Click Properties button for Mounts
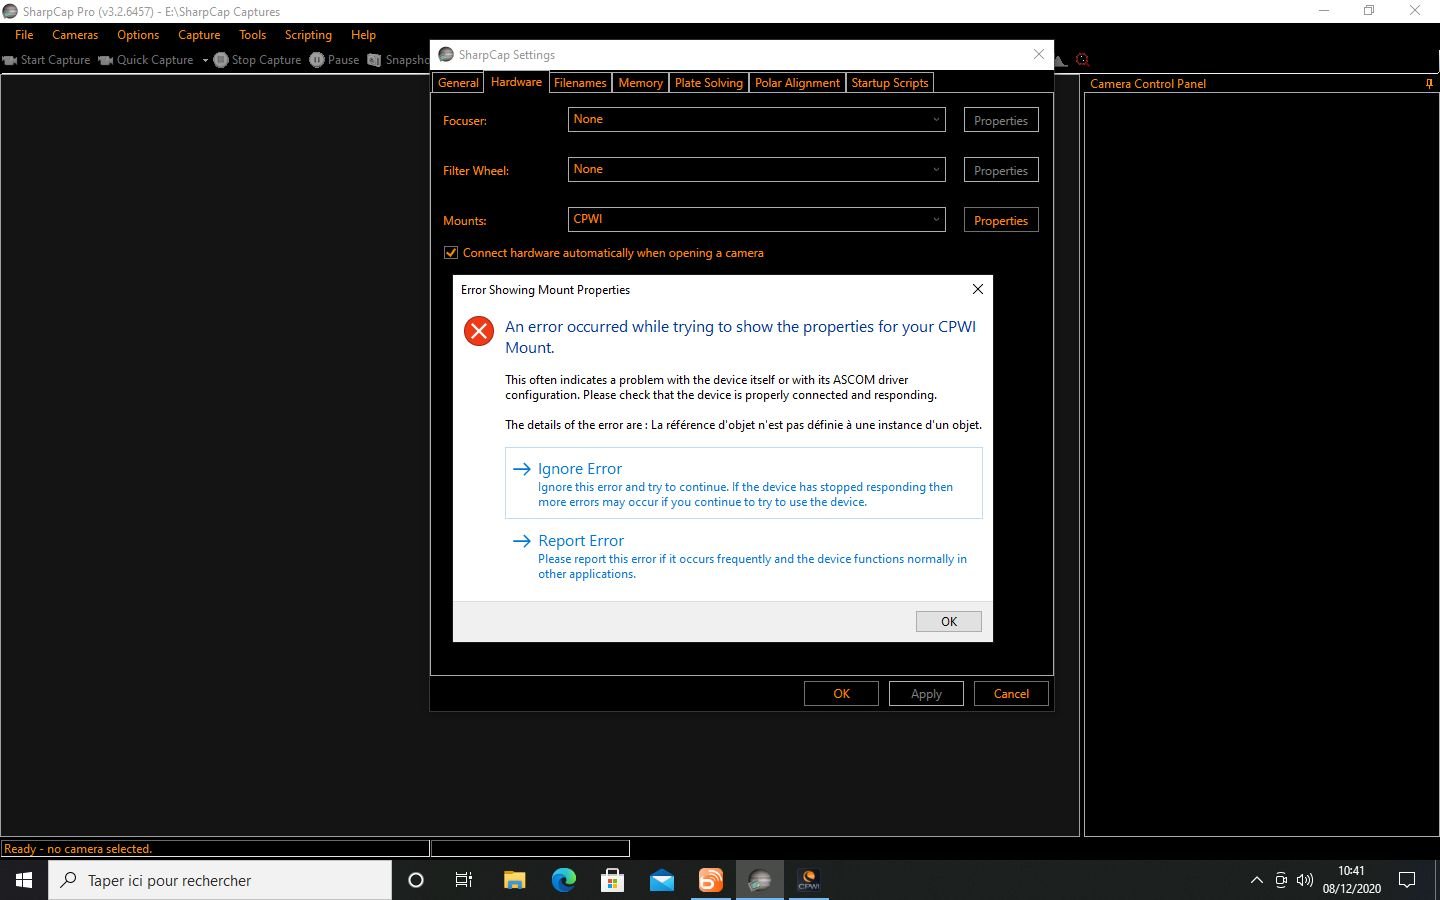 pyautogui.click(x=1000, y=220)
